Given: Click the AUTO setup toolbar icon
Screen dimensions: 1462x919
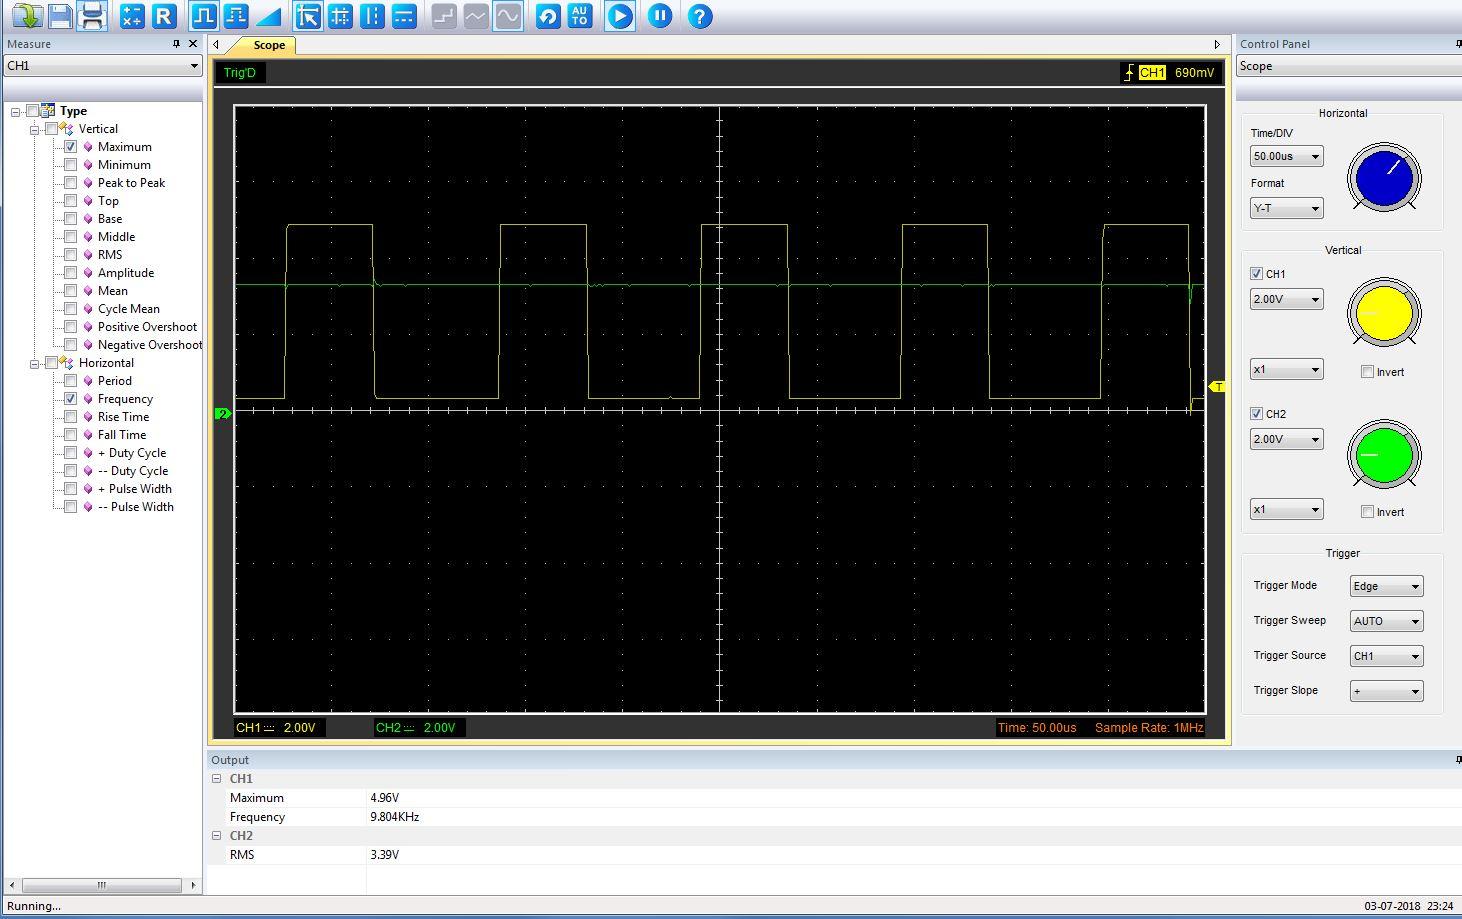Looking at the screenshot, I should point(579,16).
